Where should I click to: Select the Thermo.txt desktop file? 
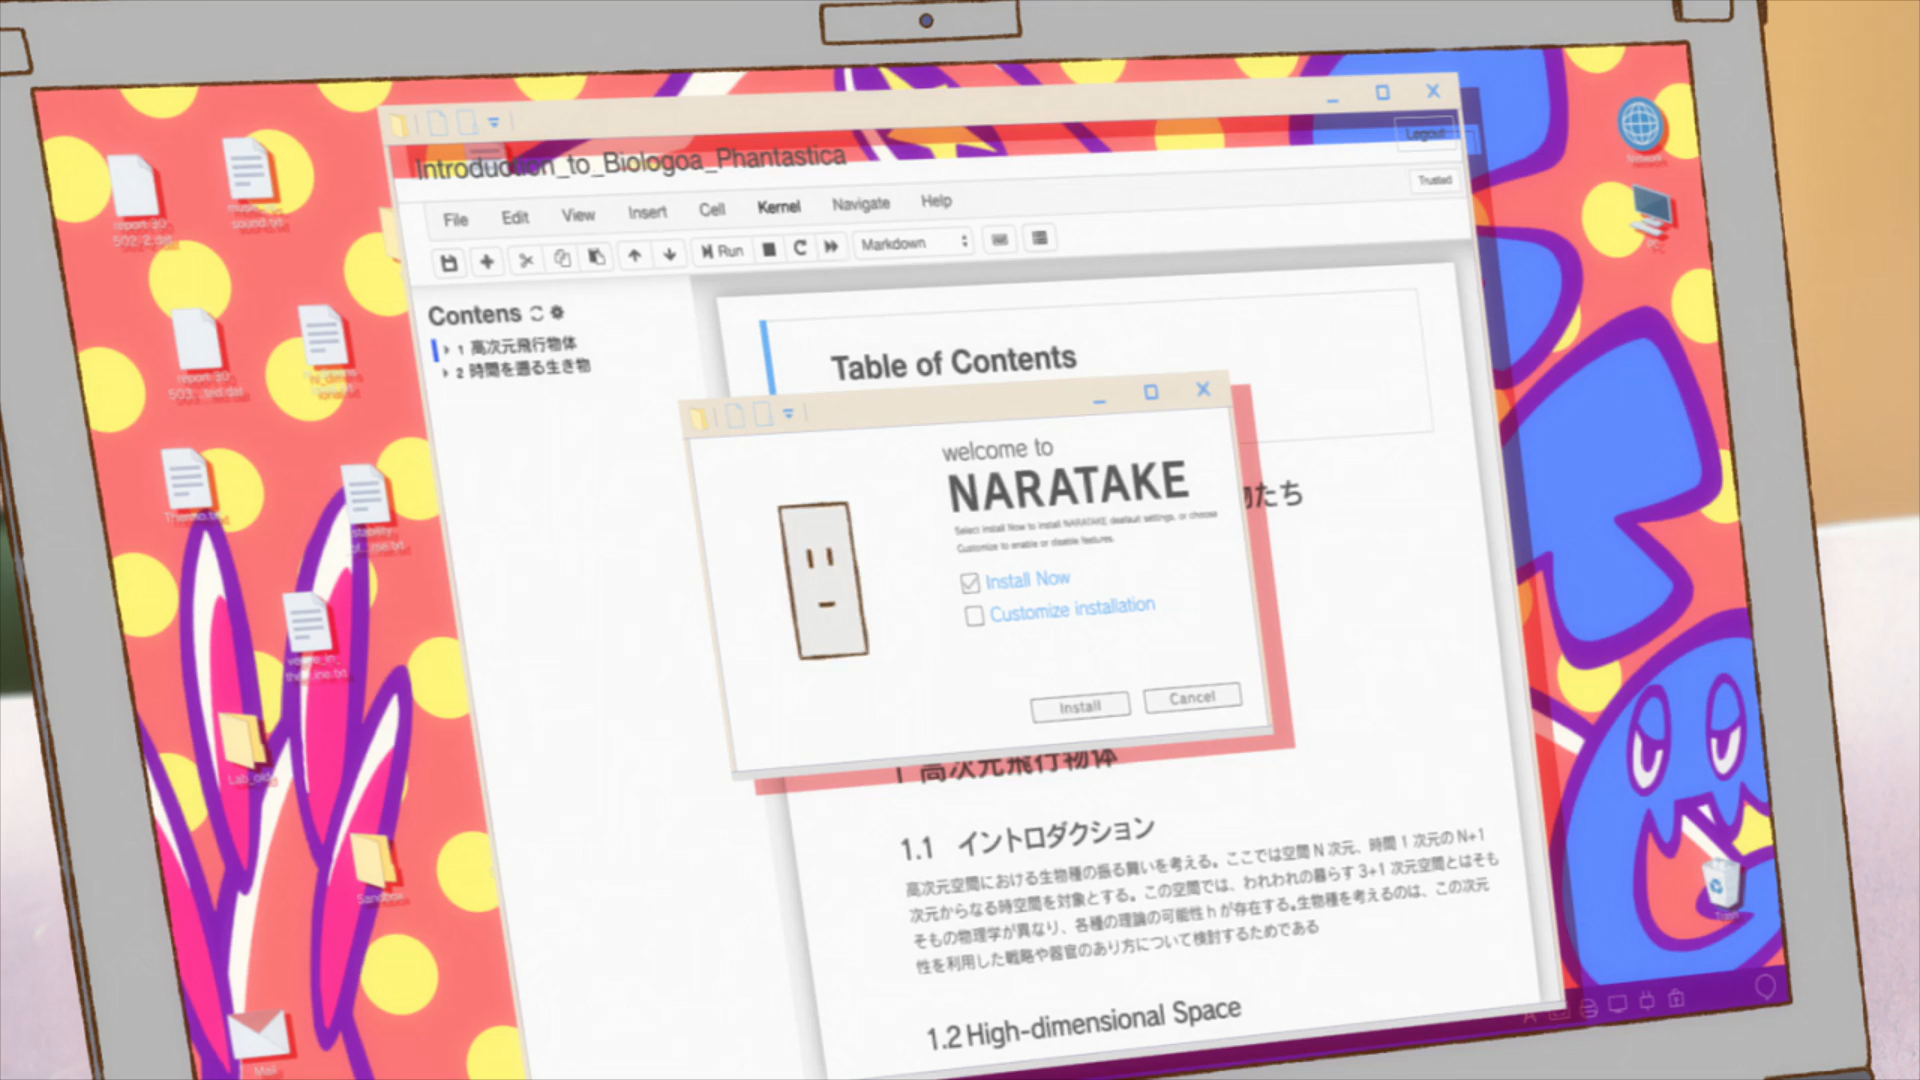click(190, 486)
